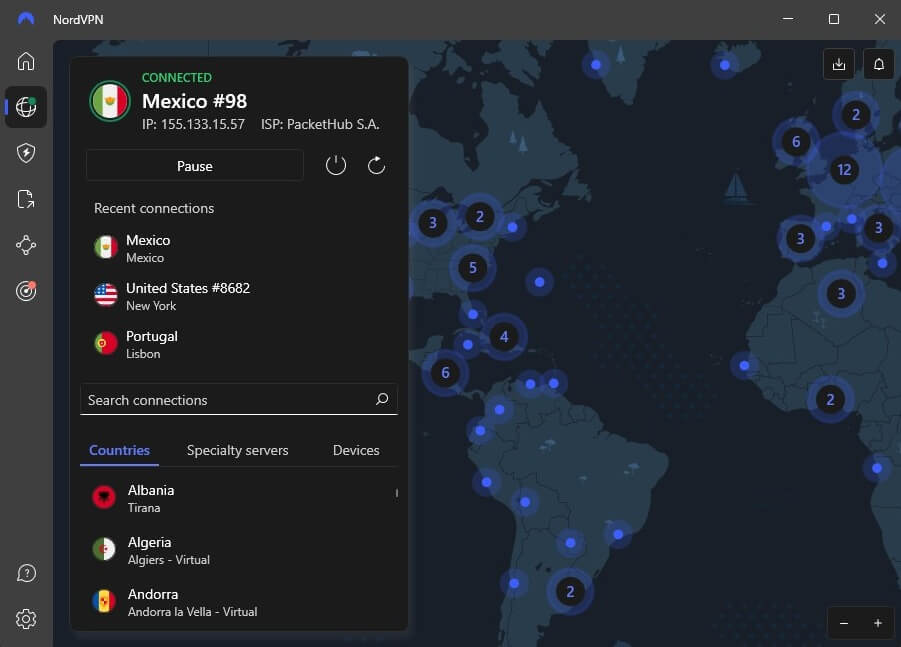The height and width of the screenshot is (647, 901).
Task: Connect to Andorra la Vella - Virtual
Action: click(x=238, y=602)
